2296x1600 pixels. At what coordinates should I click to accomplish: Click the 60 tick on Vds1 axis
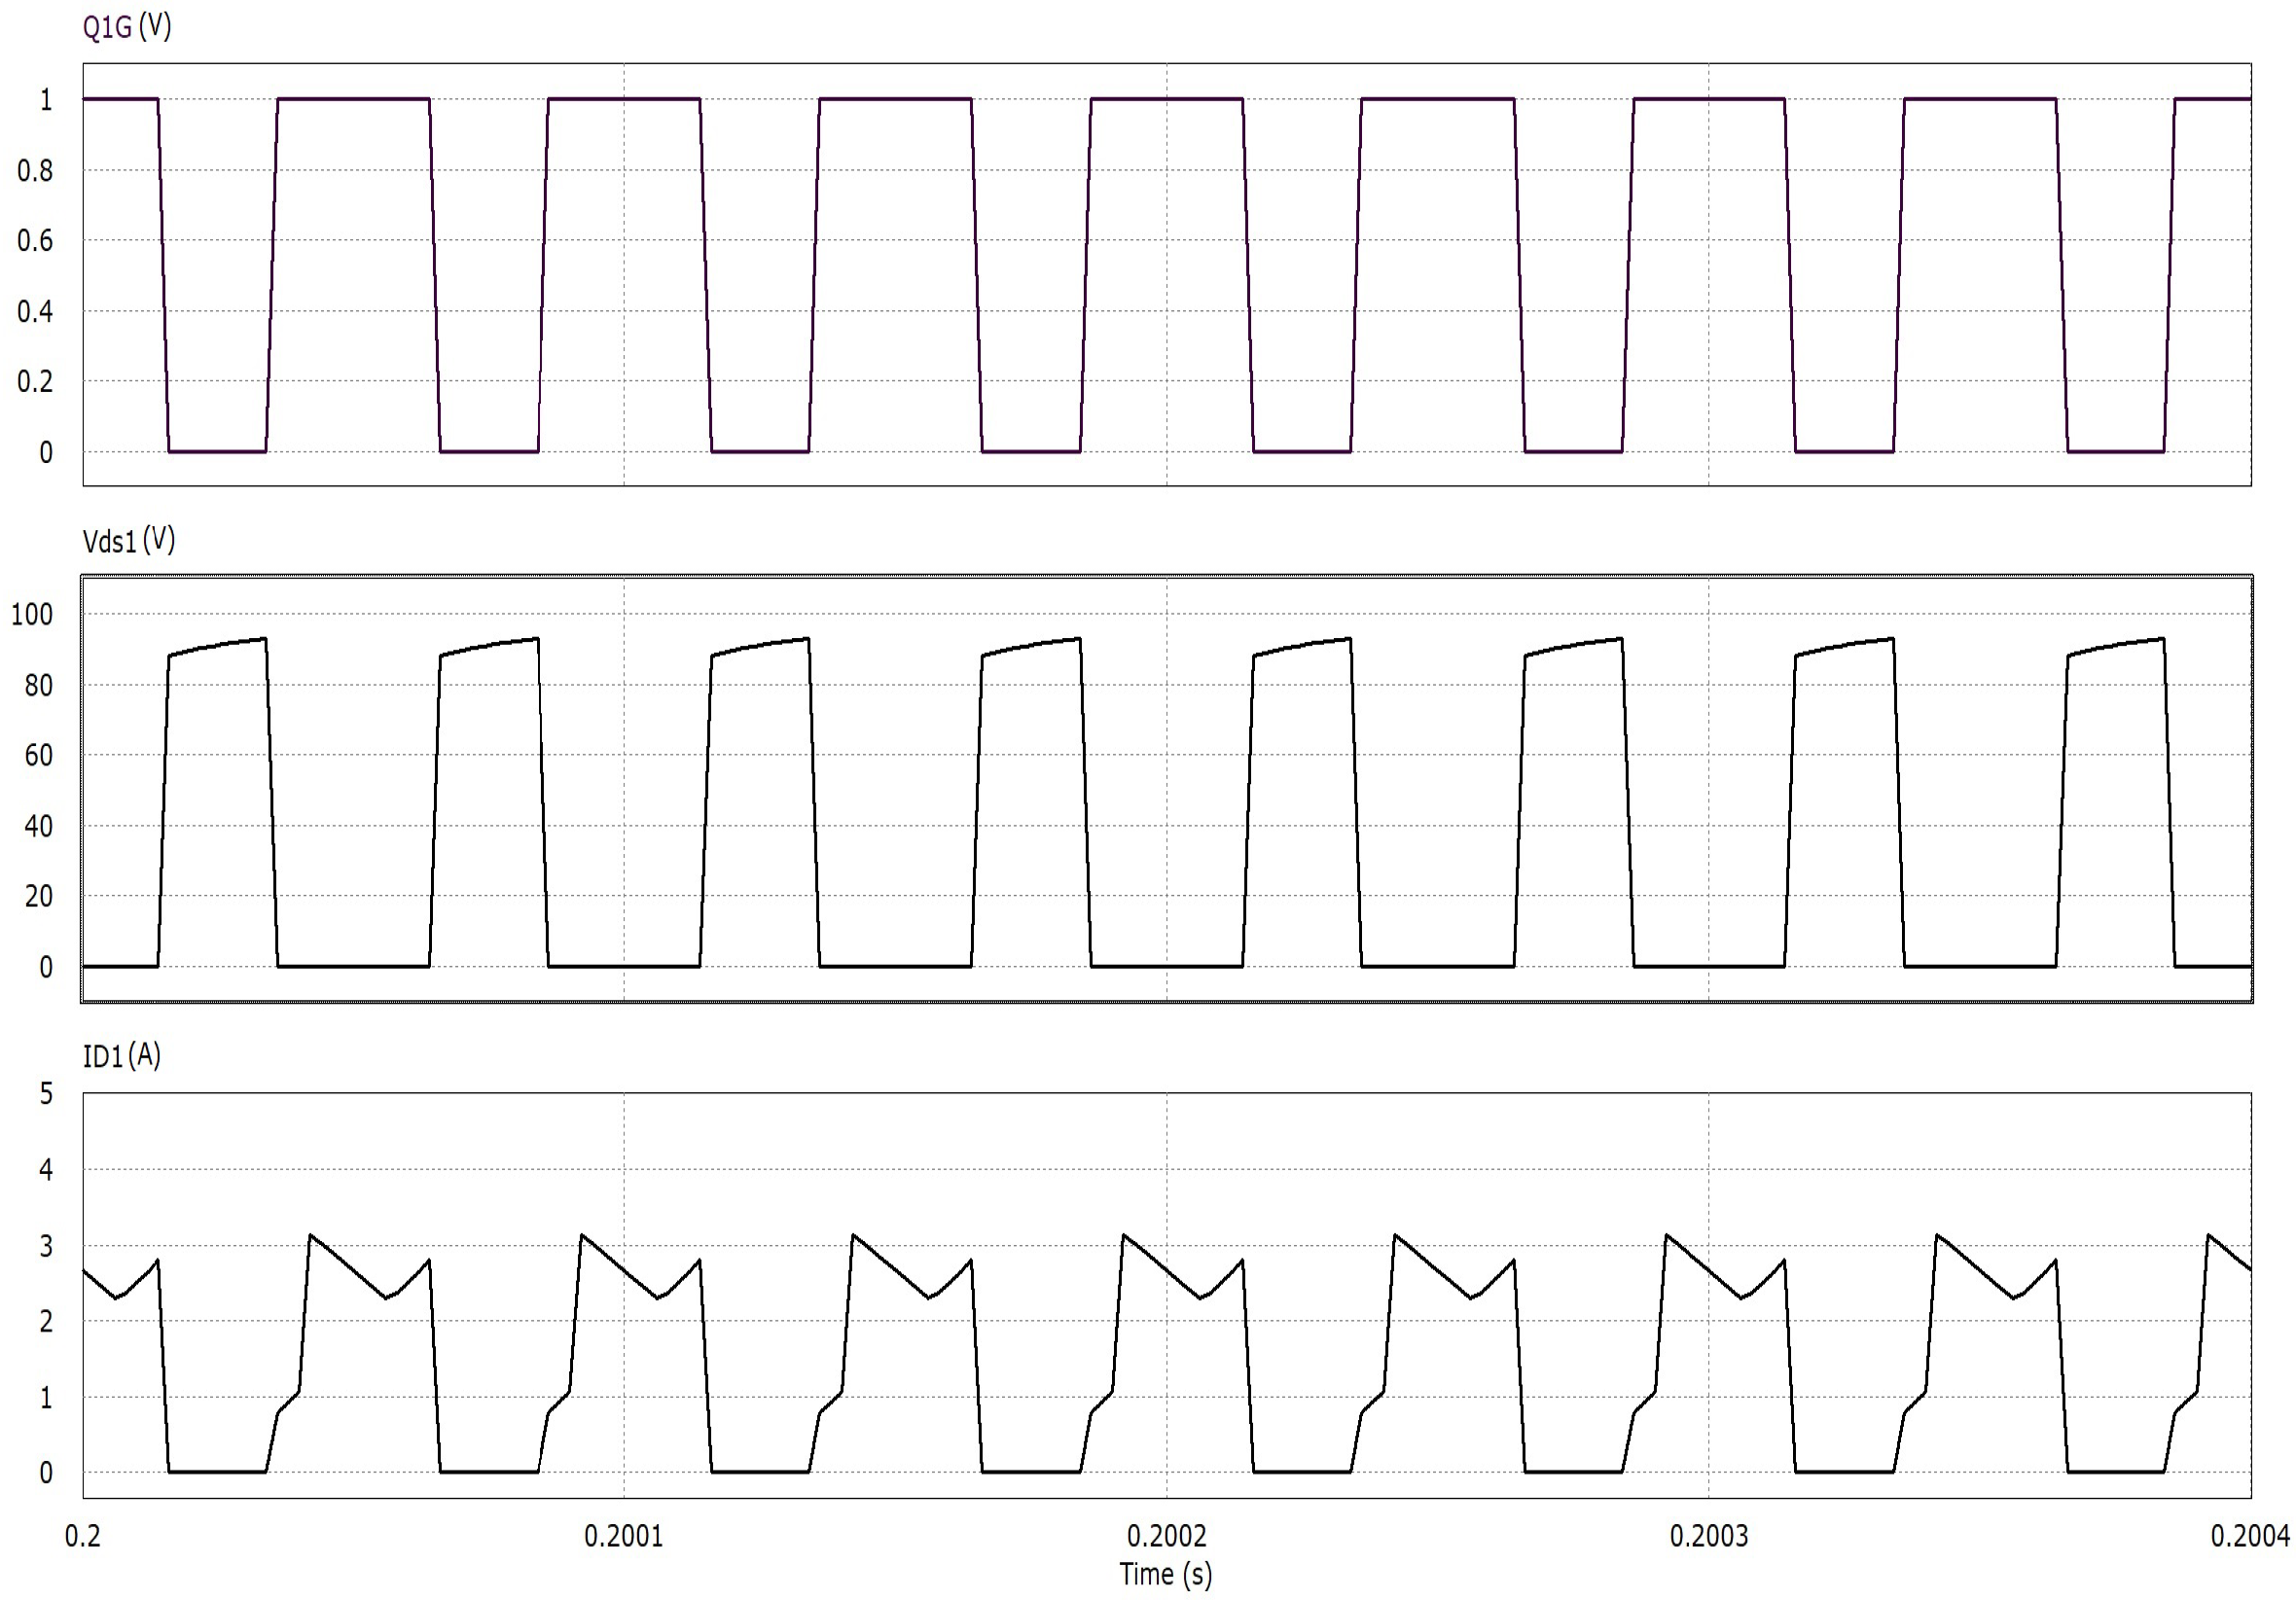click(38, 756)
